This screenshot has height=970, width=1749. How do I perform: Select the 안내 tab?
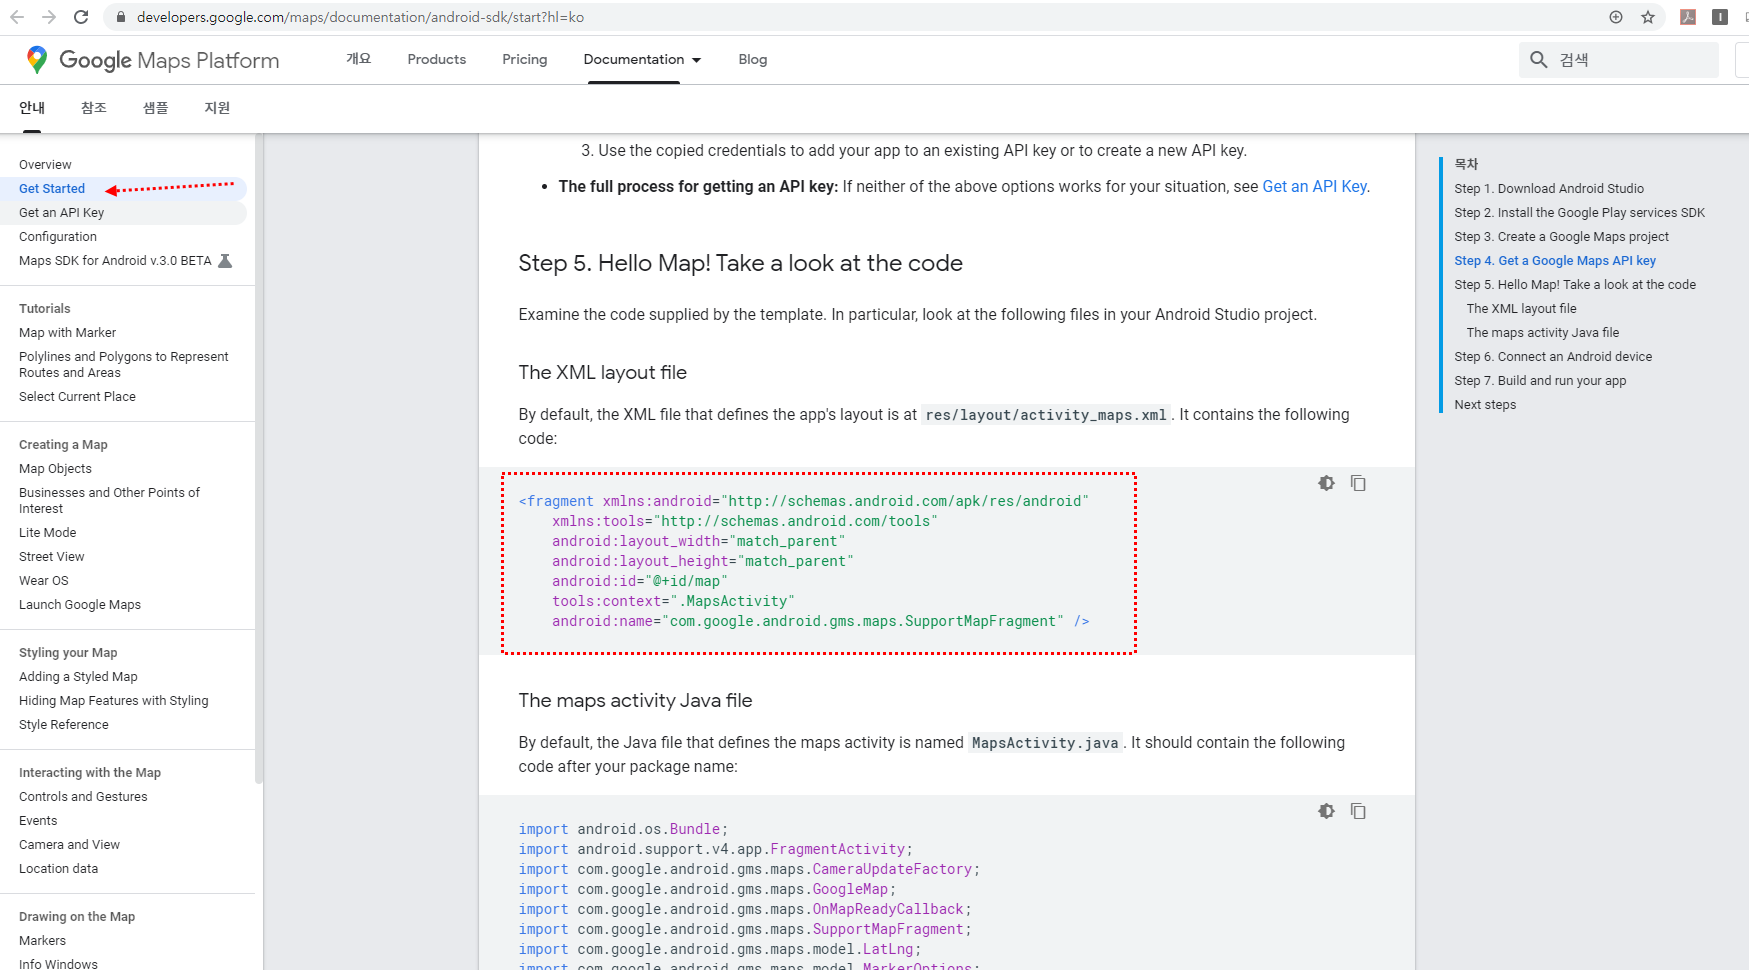32,108
